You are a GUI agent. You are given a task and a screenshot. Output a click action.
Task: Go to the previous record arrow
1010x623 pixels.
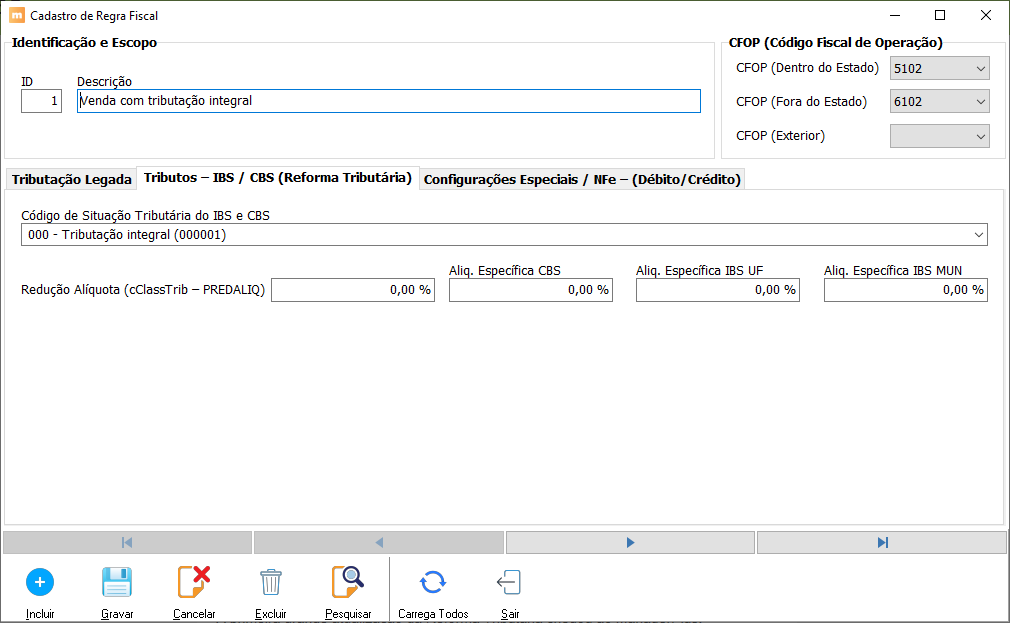[379, 542]
